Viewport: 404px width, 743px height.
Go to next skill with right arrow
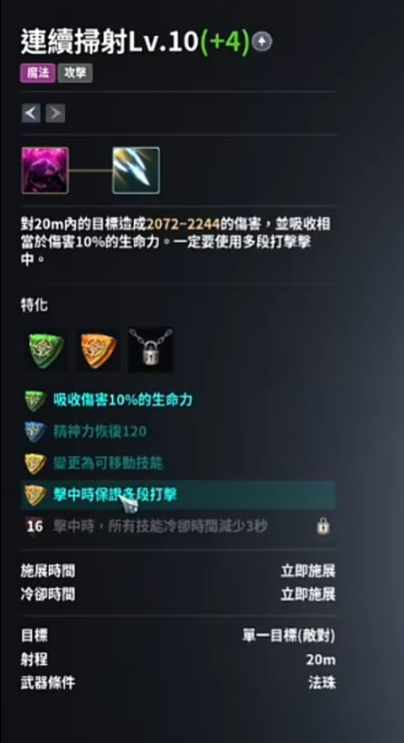tap(55, 113)
